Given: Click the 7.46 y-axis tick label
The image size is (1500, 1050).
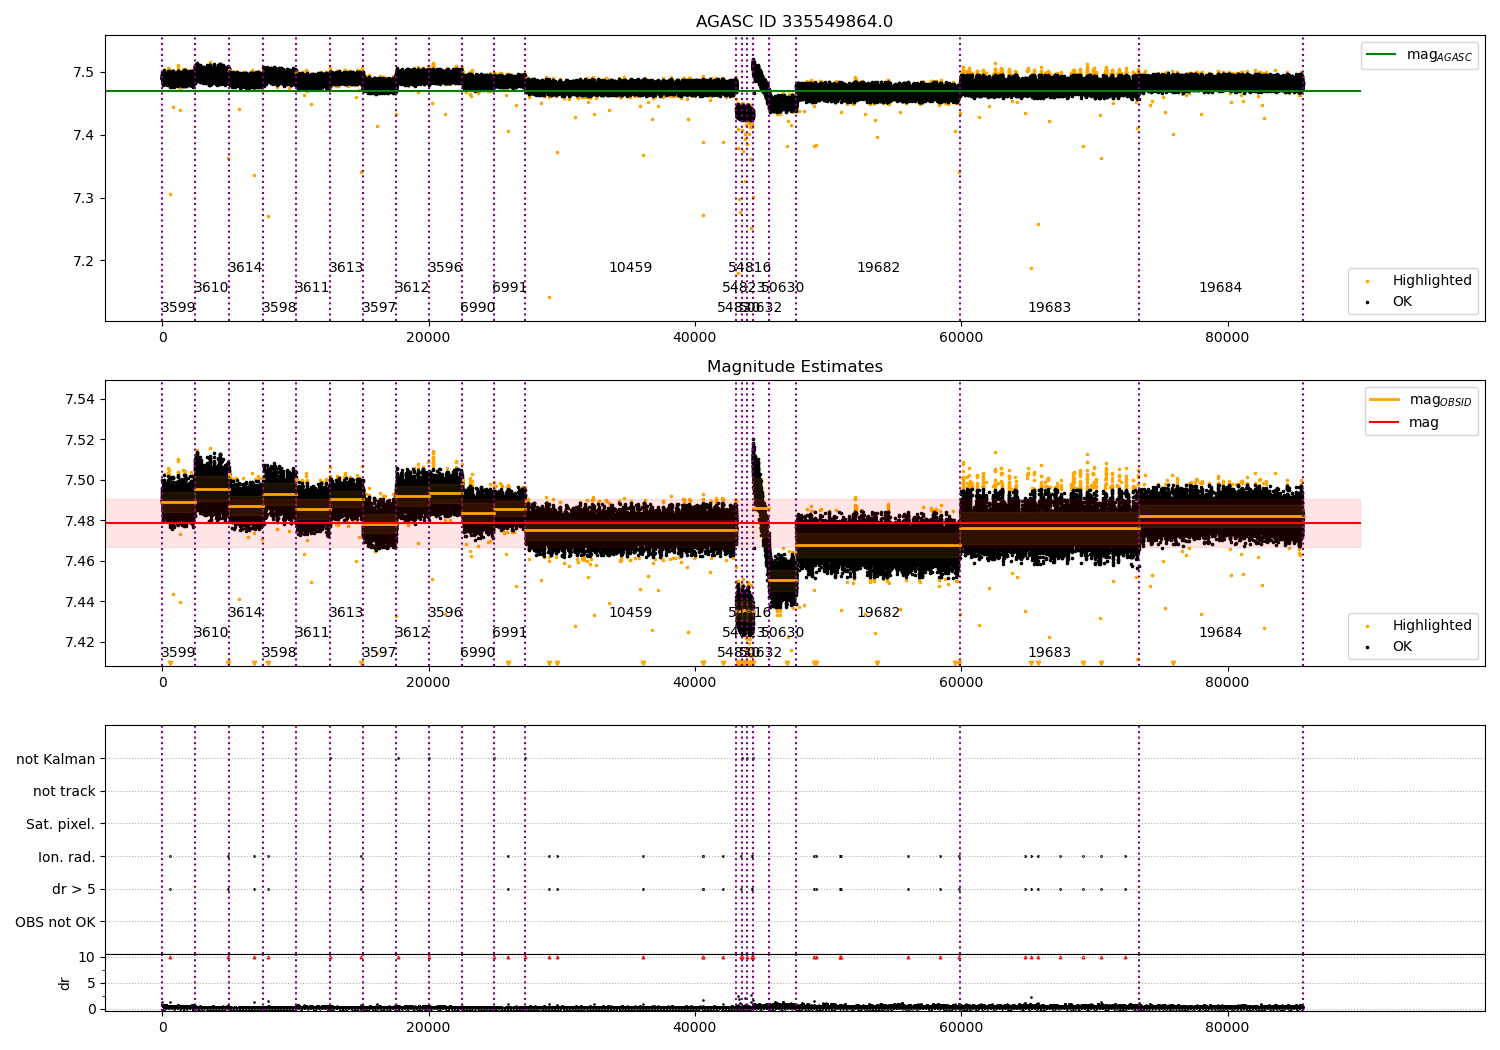Looking at the screenshot, I should click(79, 561).
